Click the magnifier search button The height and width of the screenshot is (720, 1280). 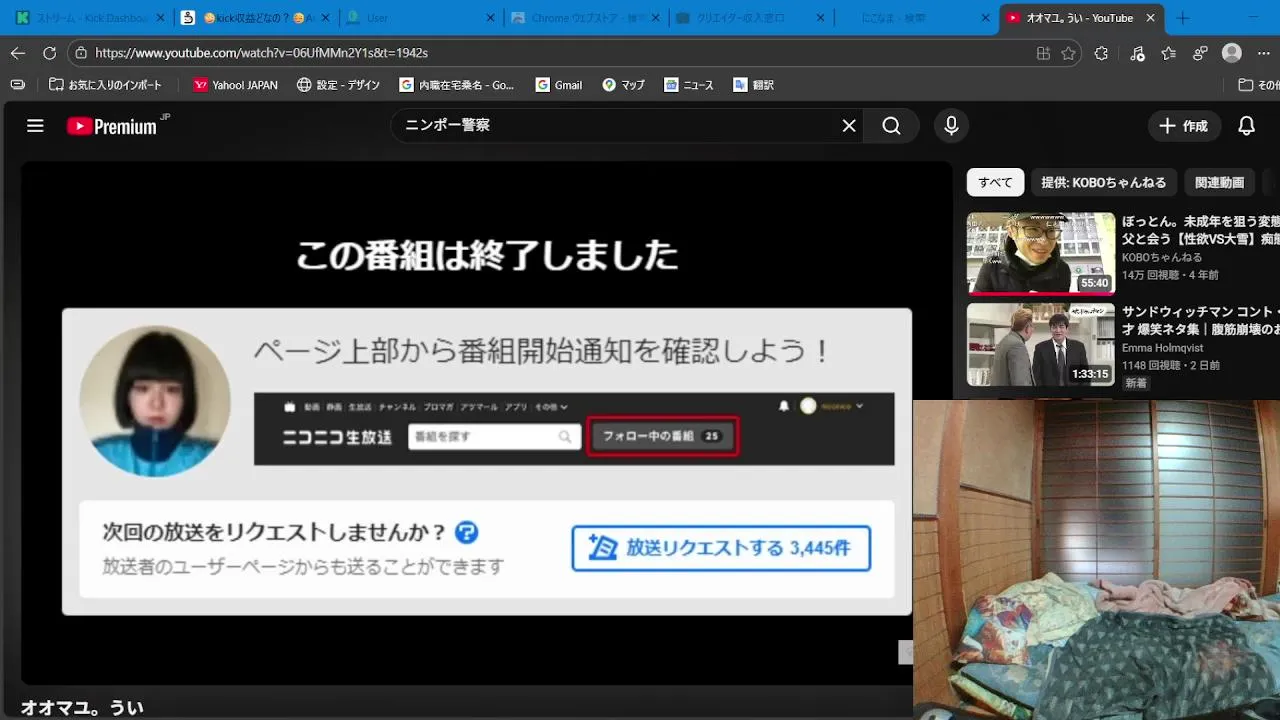891,126
